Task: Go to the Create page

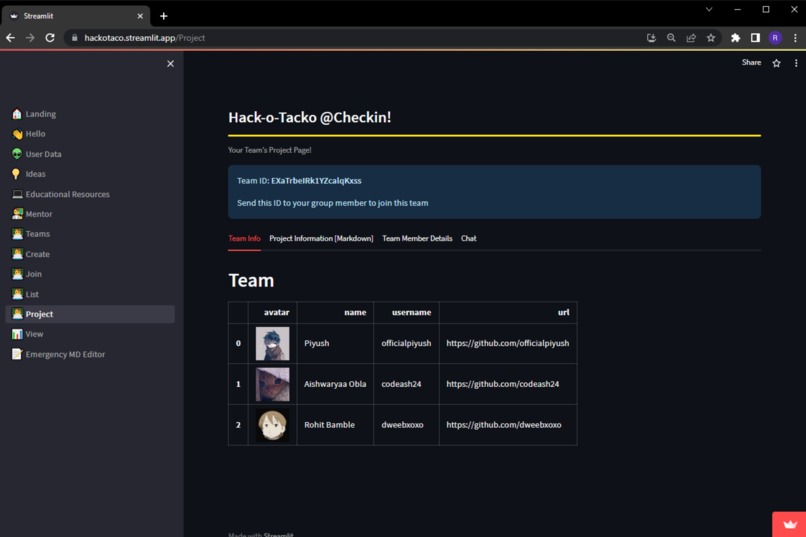Action: click(90, 254)
